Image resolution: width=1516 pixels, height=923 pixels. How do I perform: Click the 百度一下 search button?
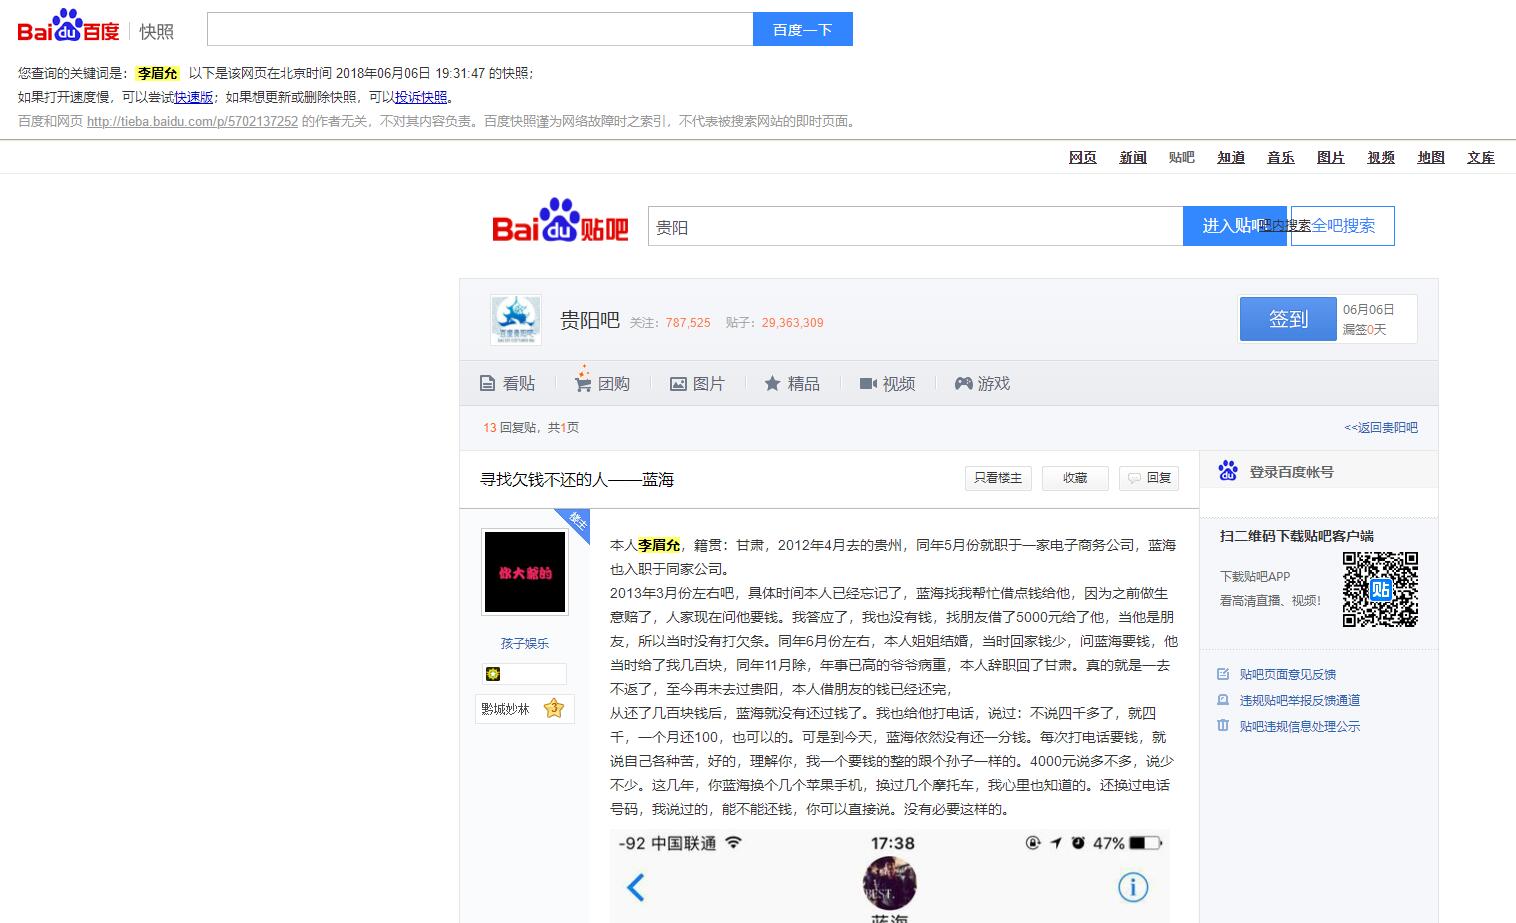[802, 29]
